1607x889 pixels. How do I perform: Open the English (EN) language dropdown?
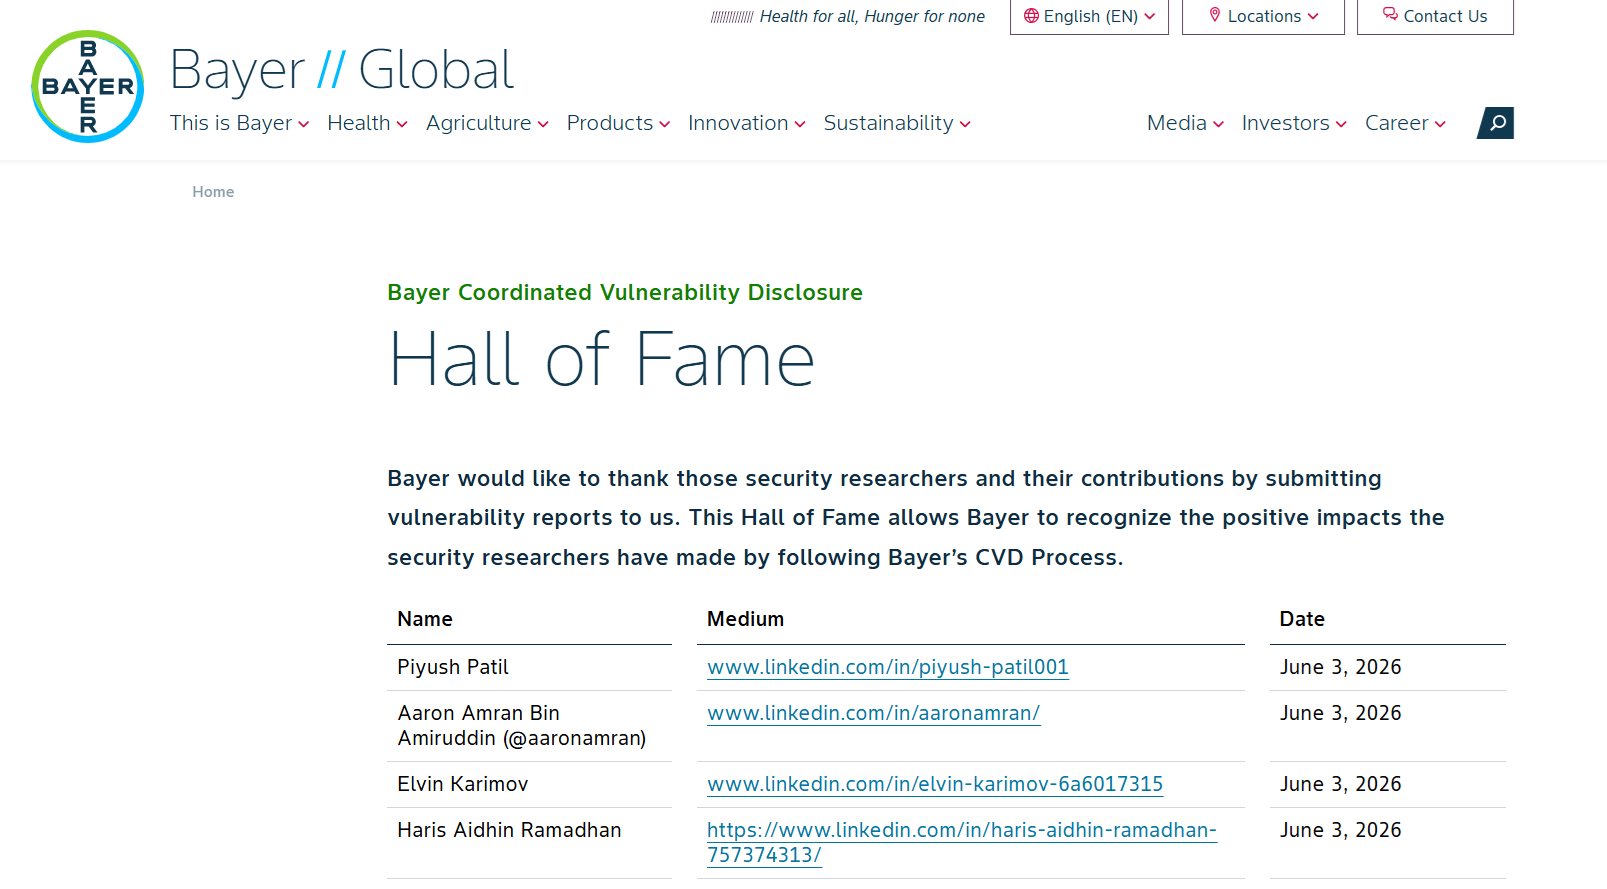1089,16
